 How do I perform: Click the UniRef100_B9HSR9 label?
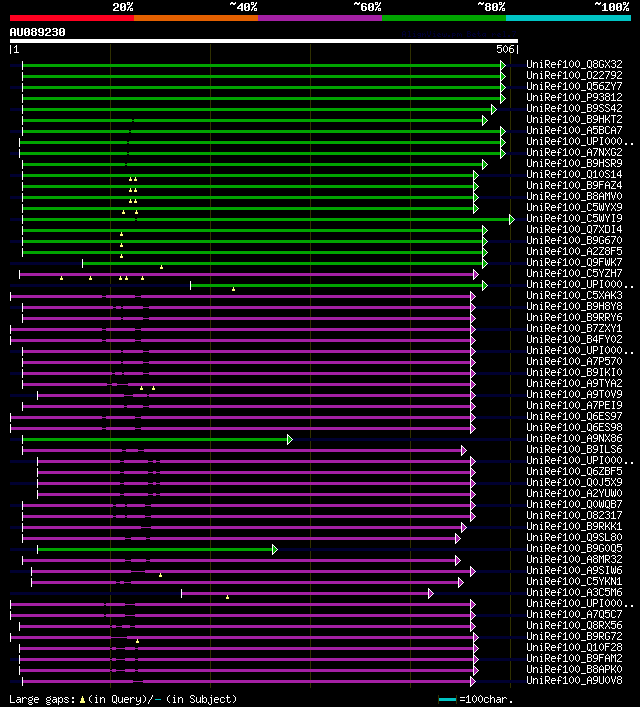coord(574,163)
